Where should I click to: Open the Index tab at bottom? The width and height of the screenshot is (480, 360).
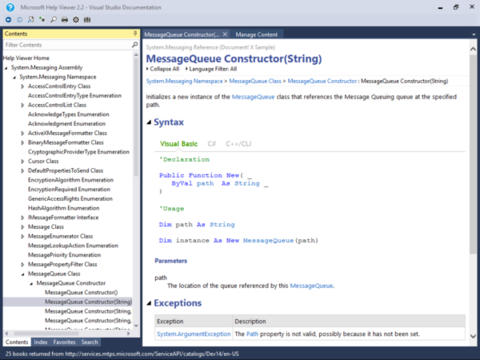coord(41,342)
